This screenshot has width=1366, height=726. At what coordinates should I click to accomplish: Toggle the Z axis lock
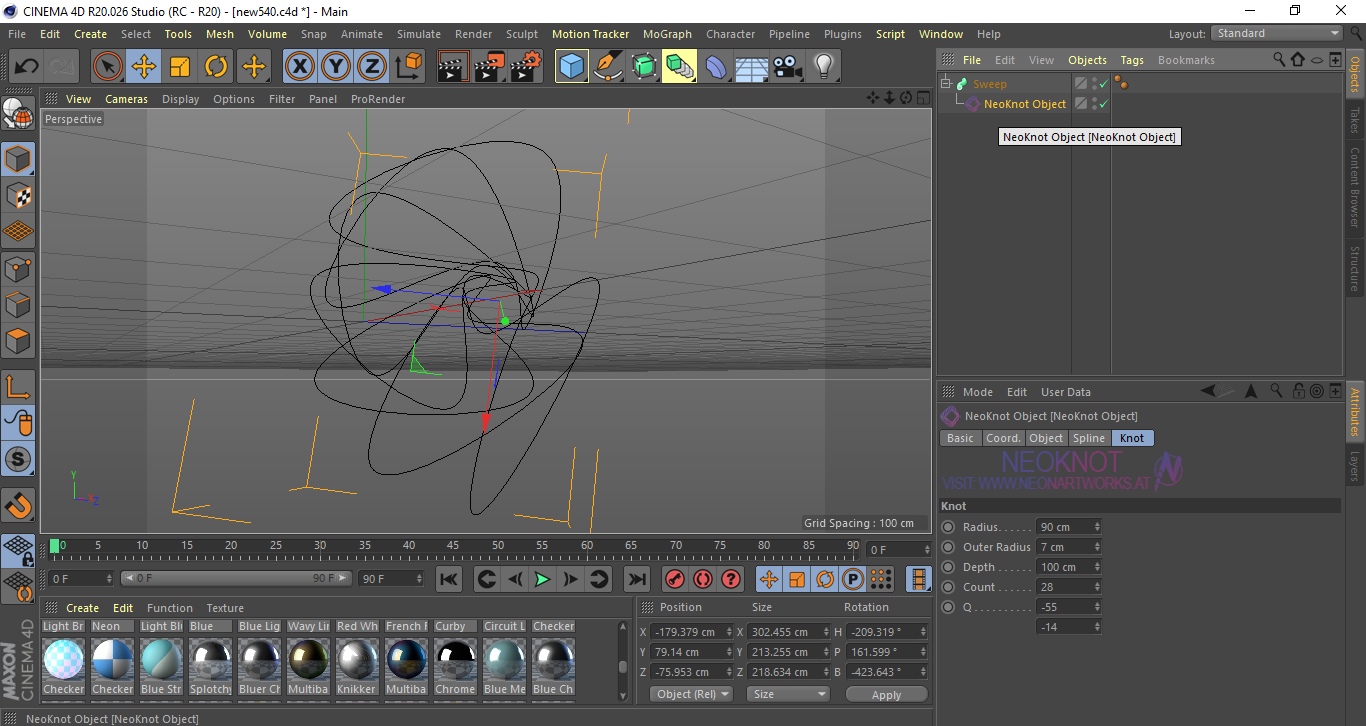click(372, 67)
